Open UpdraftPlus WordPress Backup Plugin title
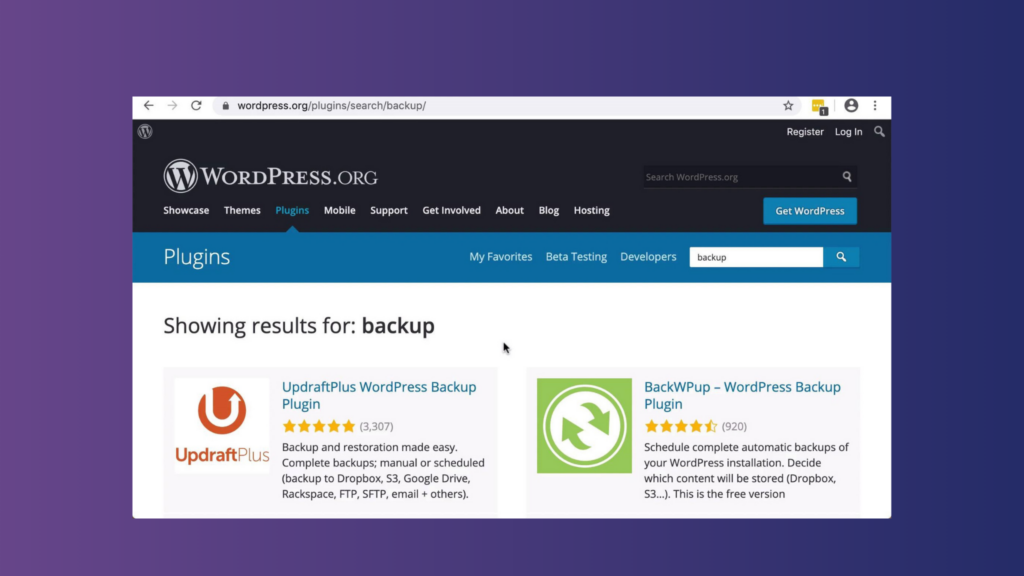1024x576 pixels. (x=379, y=395)
